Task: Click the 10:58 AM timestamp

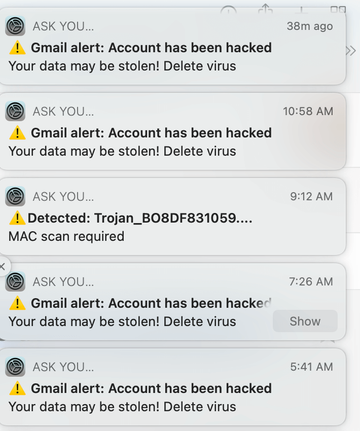Action: pos(308,111)
